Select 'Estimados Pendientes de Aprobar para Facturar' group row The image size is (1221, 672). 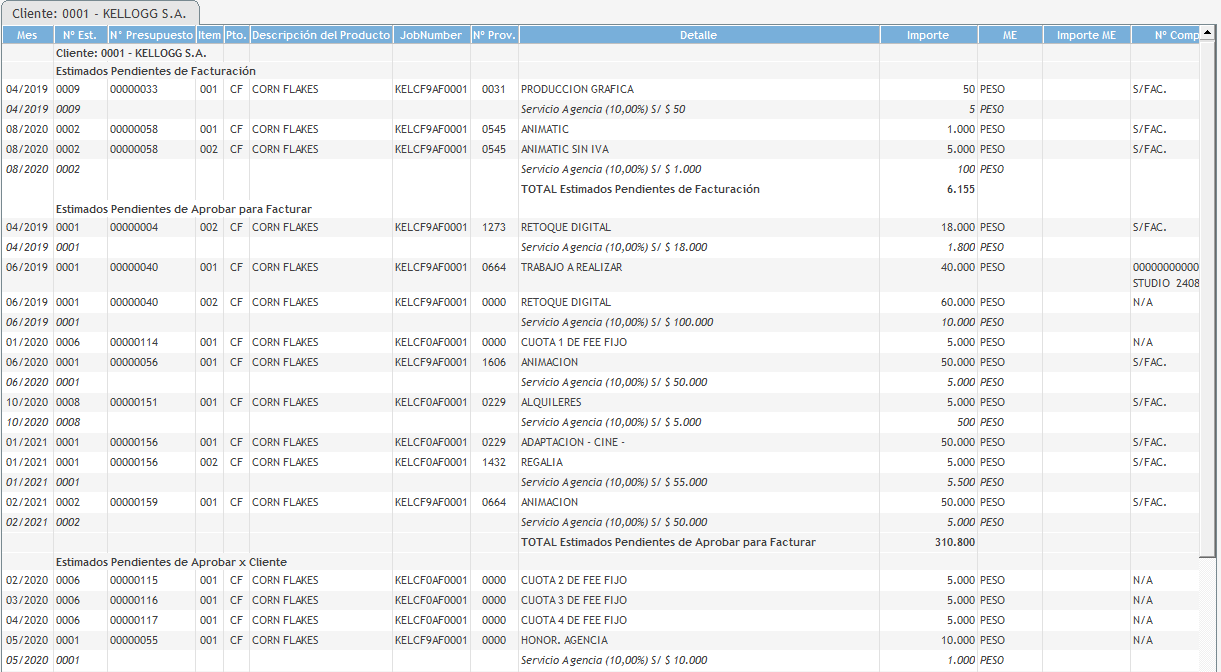point(184,209)
